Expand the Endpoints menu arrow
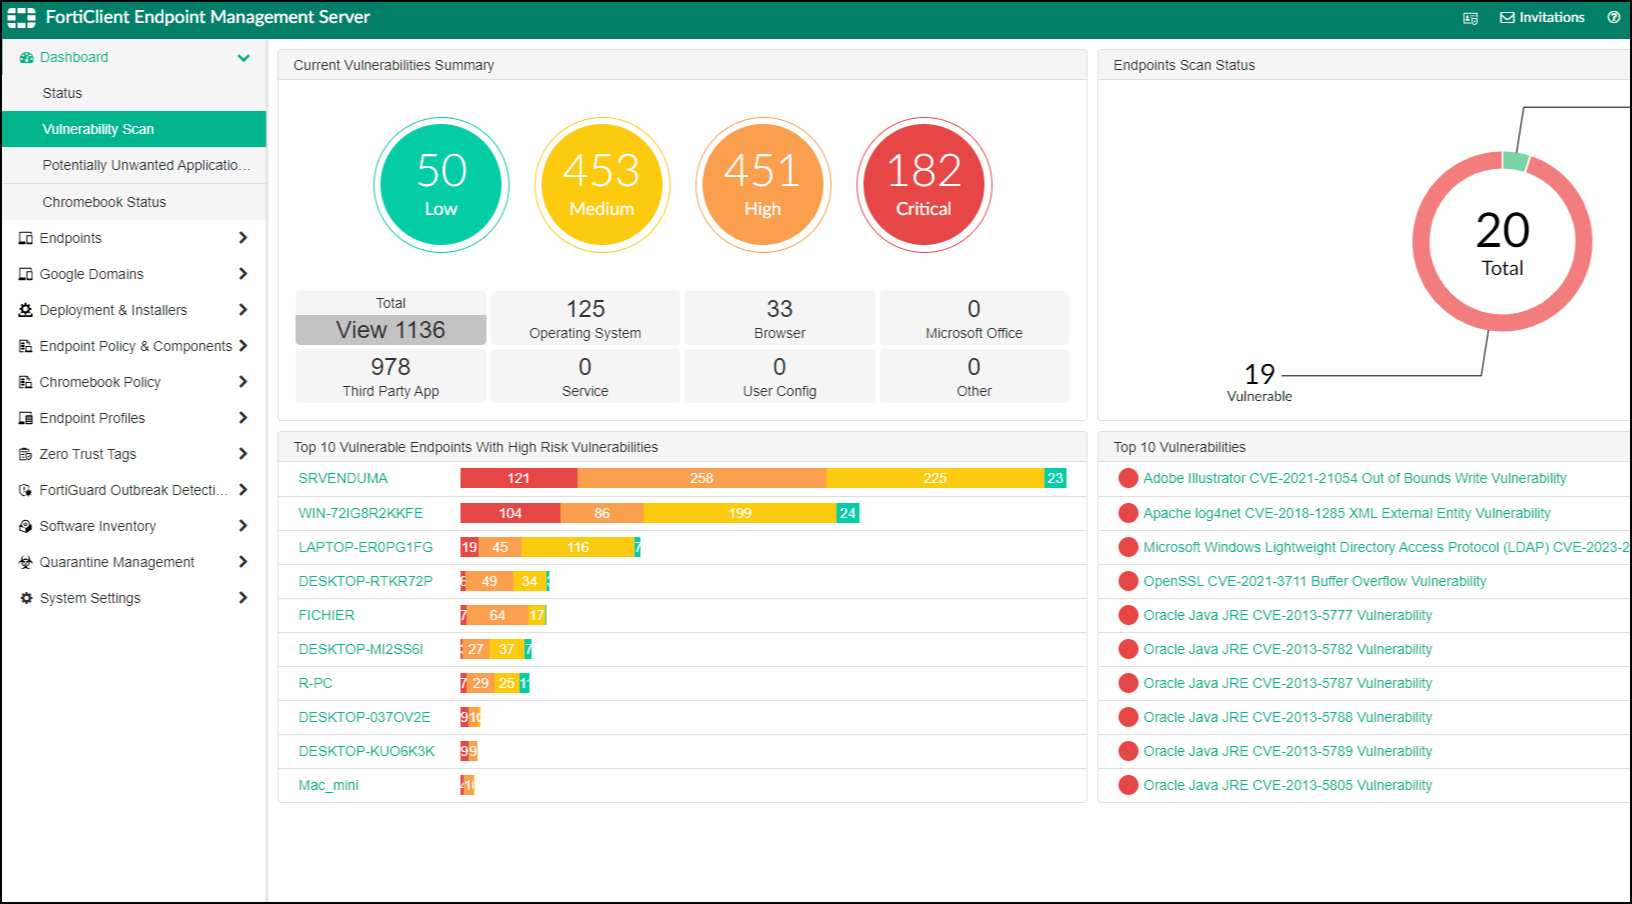 243,238
